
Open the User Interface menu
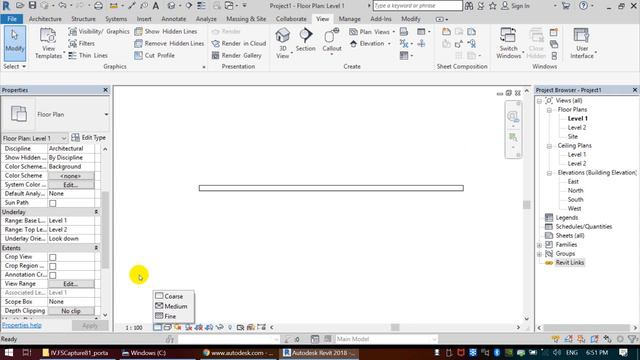(x=582, y=43)
